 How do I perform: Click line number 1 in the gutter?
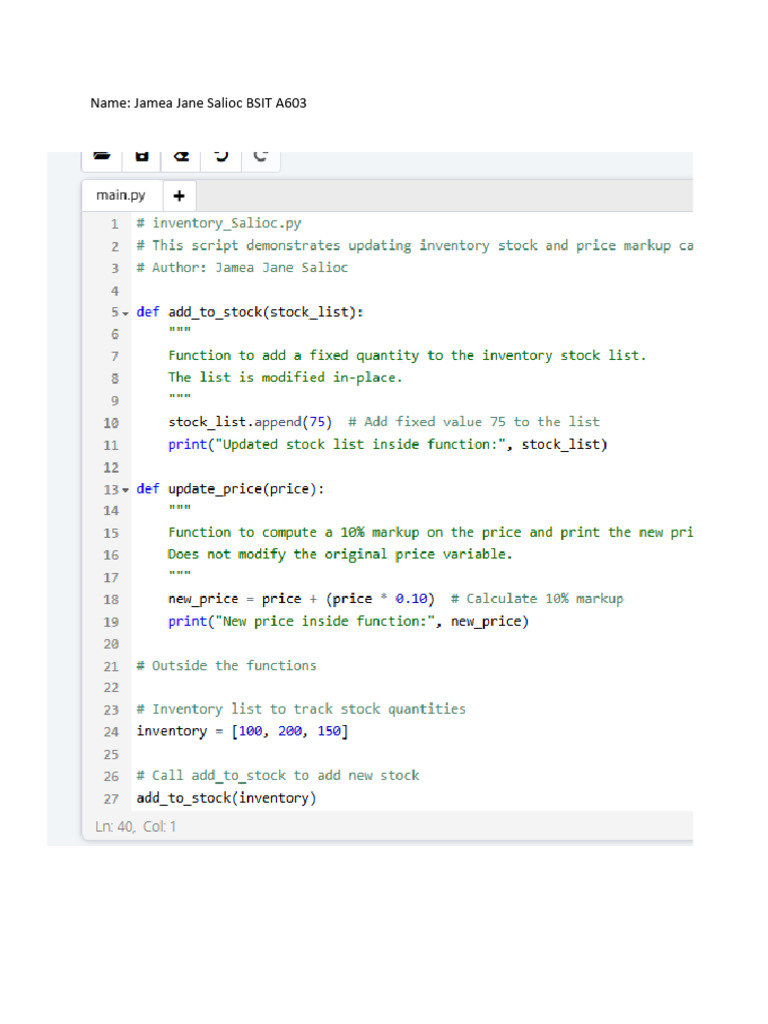click(114, 224)
